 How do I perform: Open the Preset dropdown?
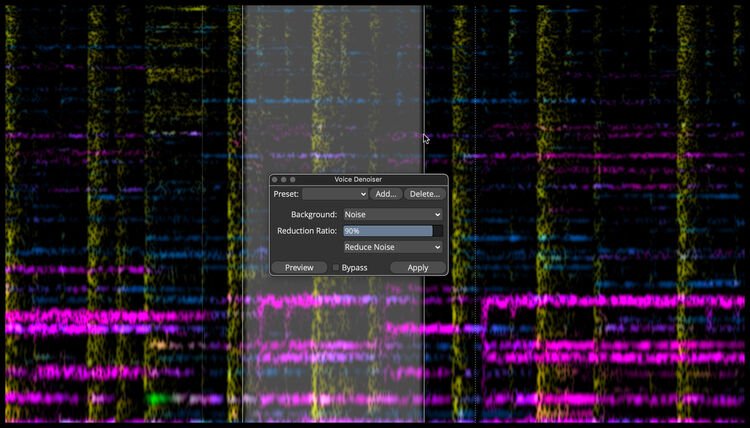click(335, 194)
